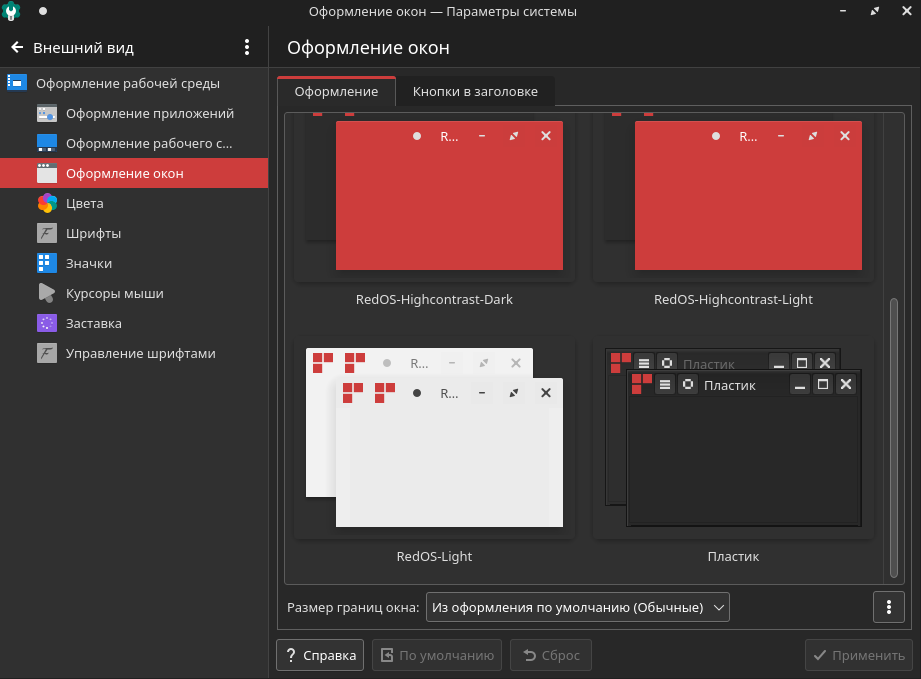This screenshot has width=921, height=679.
Task: Select the Шрифты fonts icon
Action: click(47, 233)
